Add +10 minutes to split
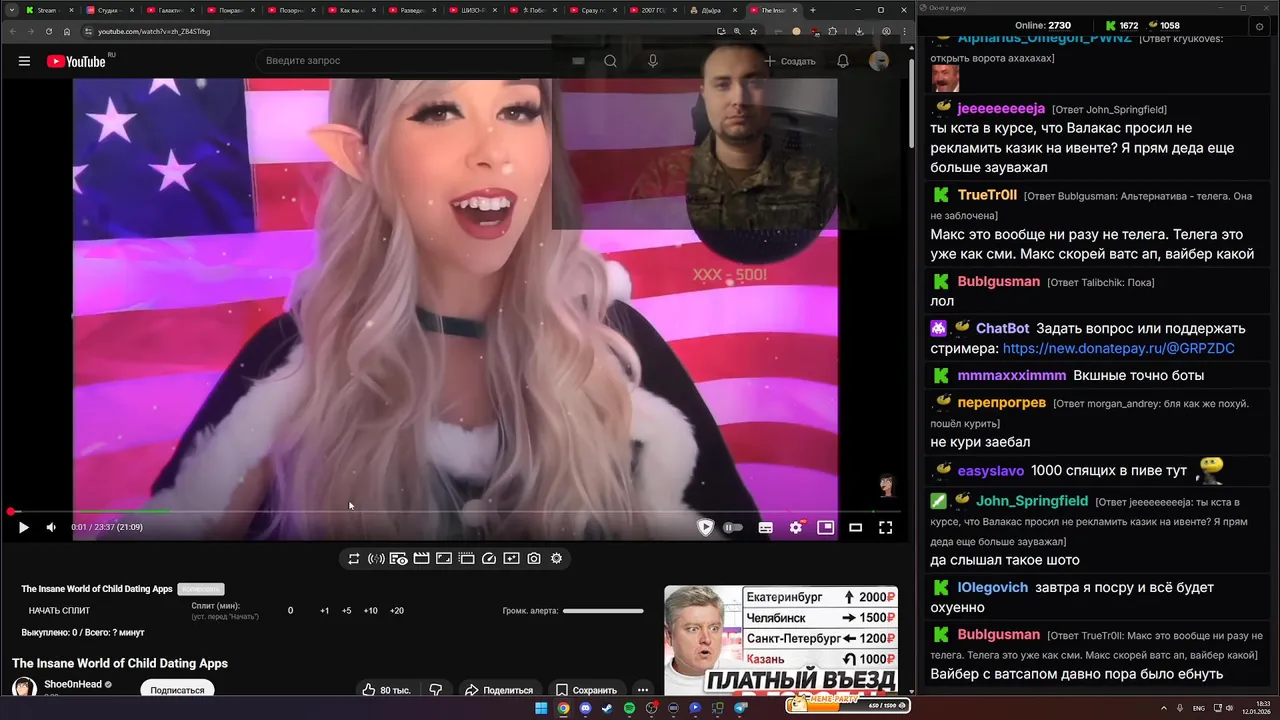1280x720 pixels. point(370,610)
